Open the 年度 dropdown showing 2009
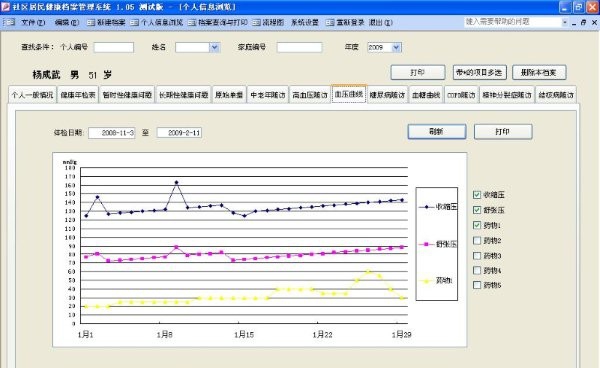 [x=396, y=47]
